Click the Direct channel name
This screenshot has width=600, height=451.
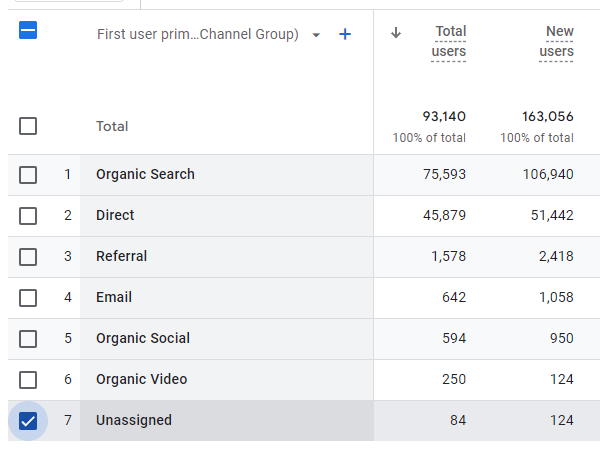(115, 216)
